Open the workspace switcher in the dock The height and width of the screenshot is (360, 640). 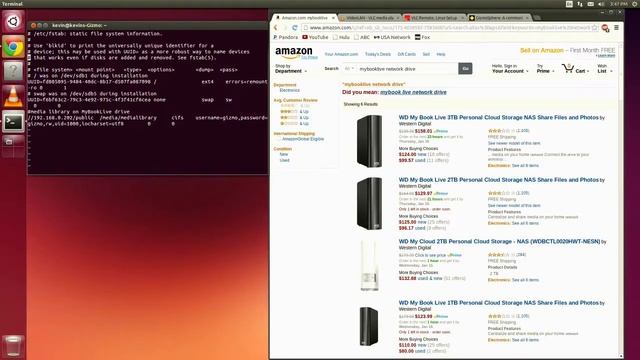click(x=13, y=147)
